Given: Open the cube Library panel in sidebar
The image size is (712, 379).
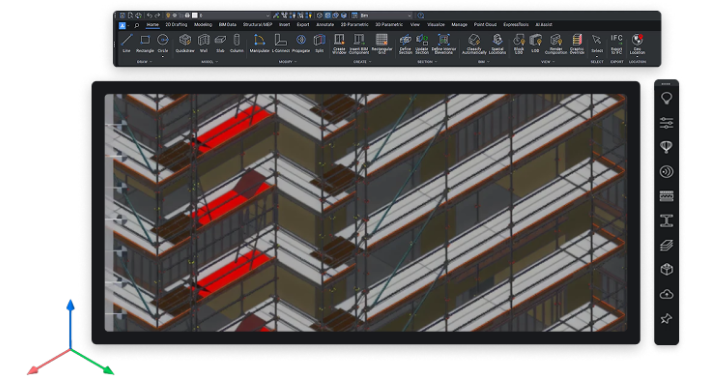Looking at the screenshot, I should pyautogui.click(x=666, y=270).
